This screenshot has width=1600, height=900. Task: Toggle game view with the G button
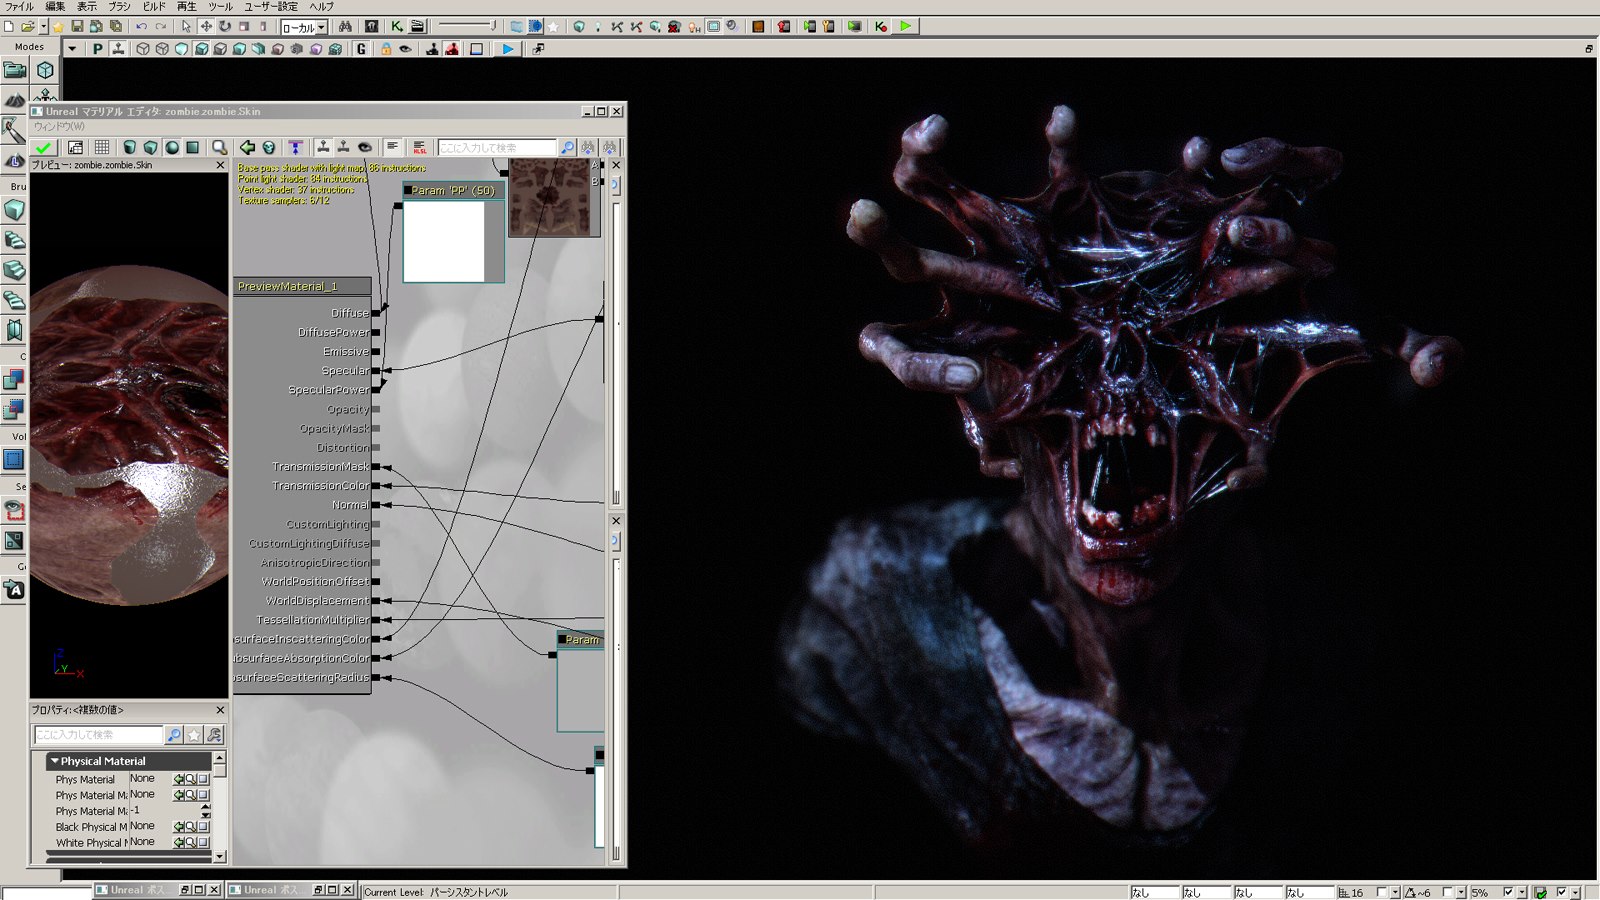tap(361, 48)
